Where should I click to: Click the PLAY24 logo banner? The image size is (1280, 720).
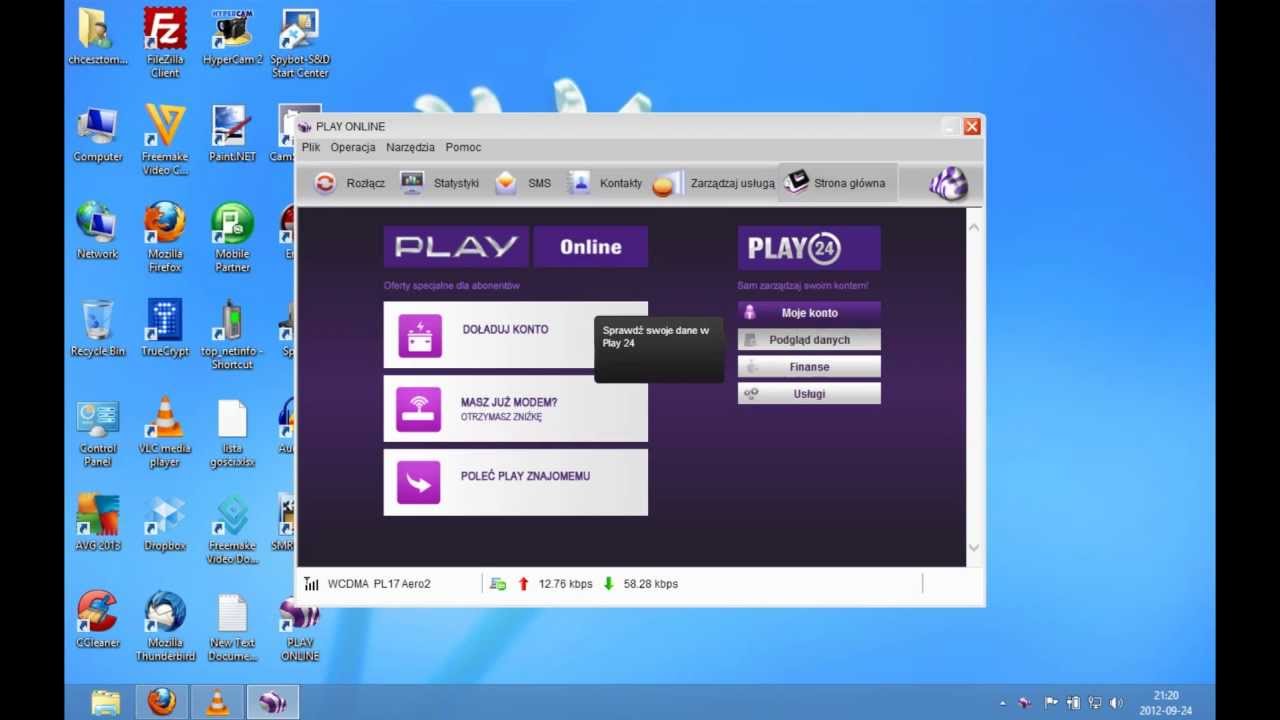pos(809,248)
